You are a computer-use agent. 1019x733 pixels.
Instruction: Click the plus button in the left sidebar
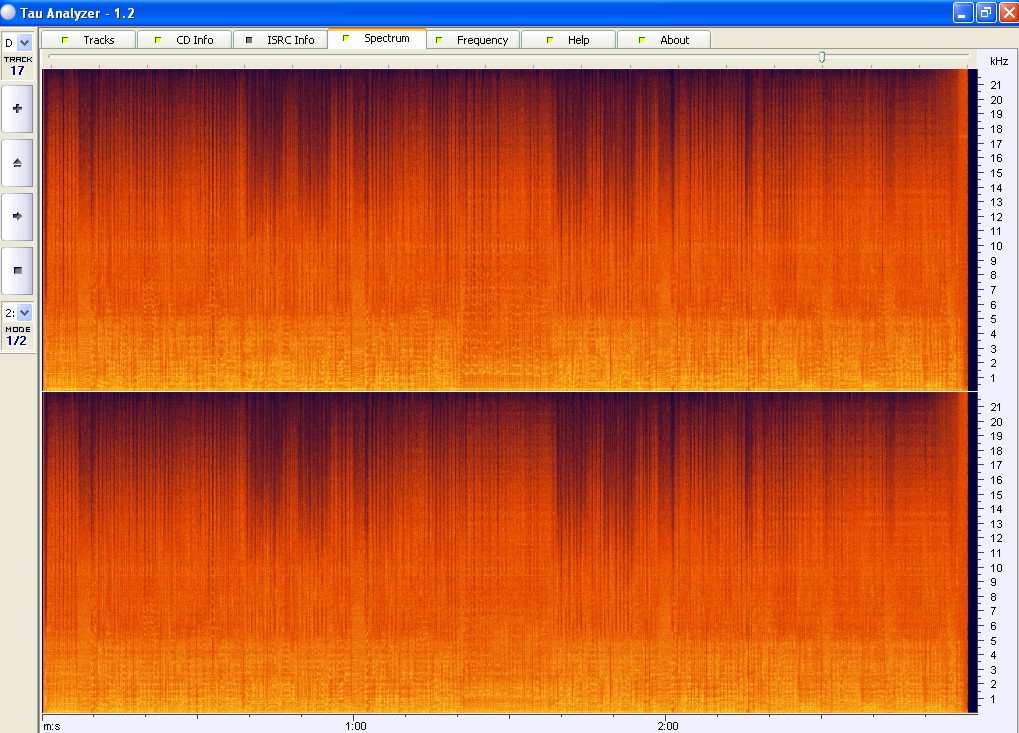click(x=17, y=107)
